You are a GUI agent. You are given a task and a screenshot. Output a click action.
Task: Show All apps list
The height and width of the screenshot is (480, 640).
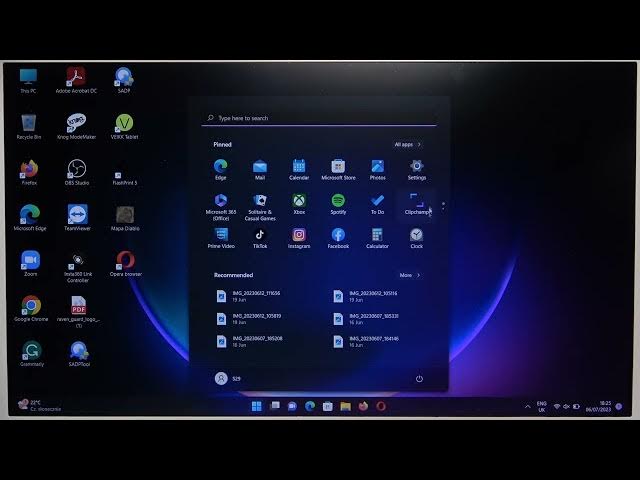[407, 144]
